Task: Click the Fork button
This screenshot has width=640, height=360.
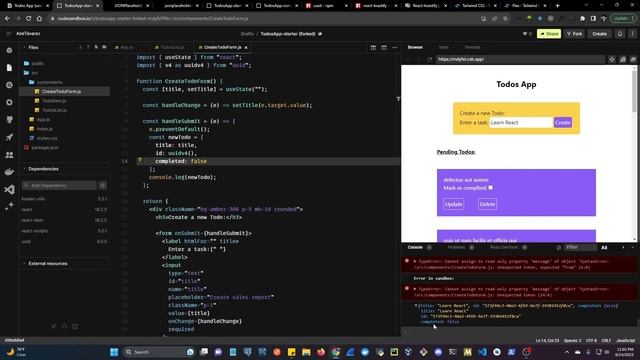Action: point(574,34)
